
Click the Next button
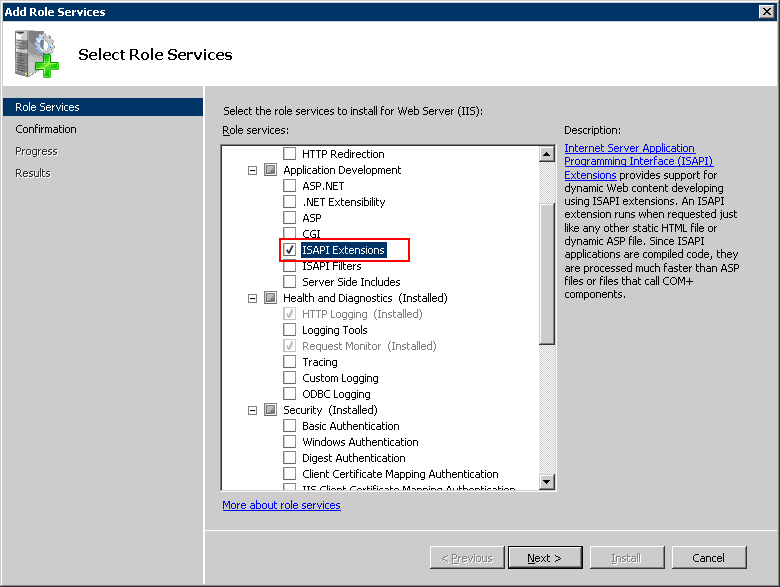[x=545, y=558]
